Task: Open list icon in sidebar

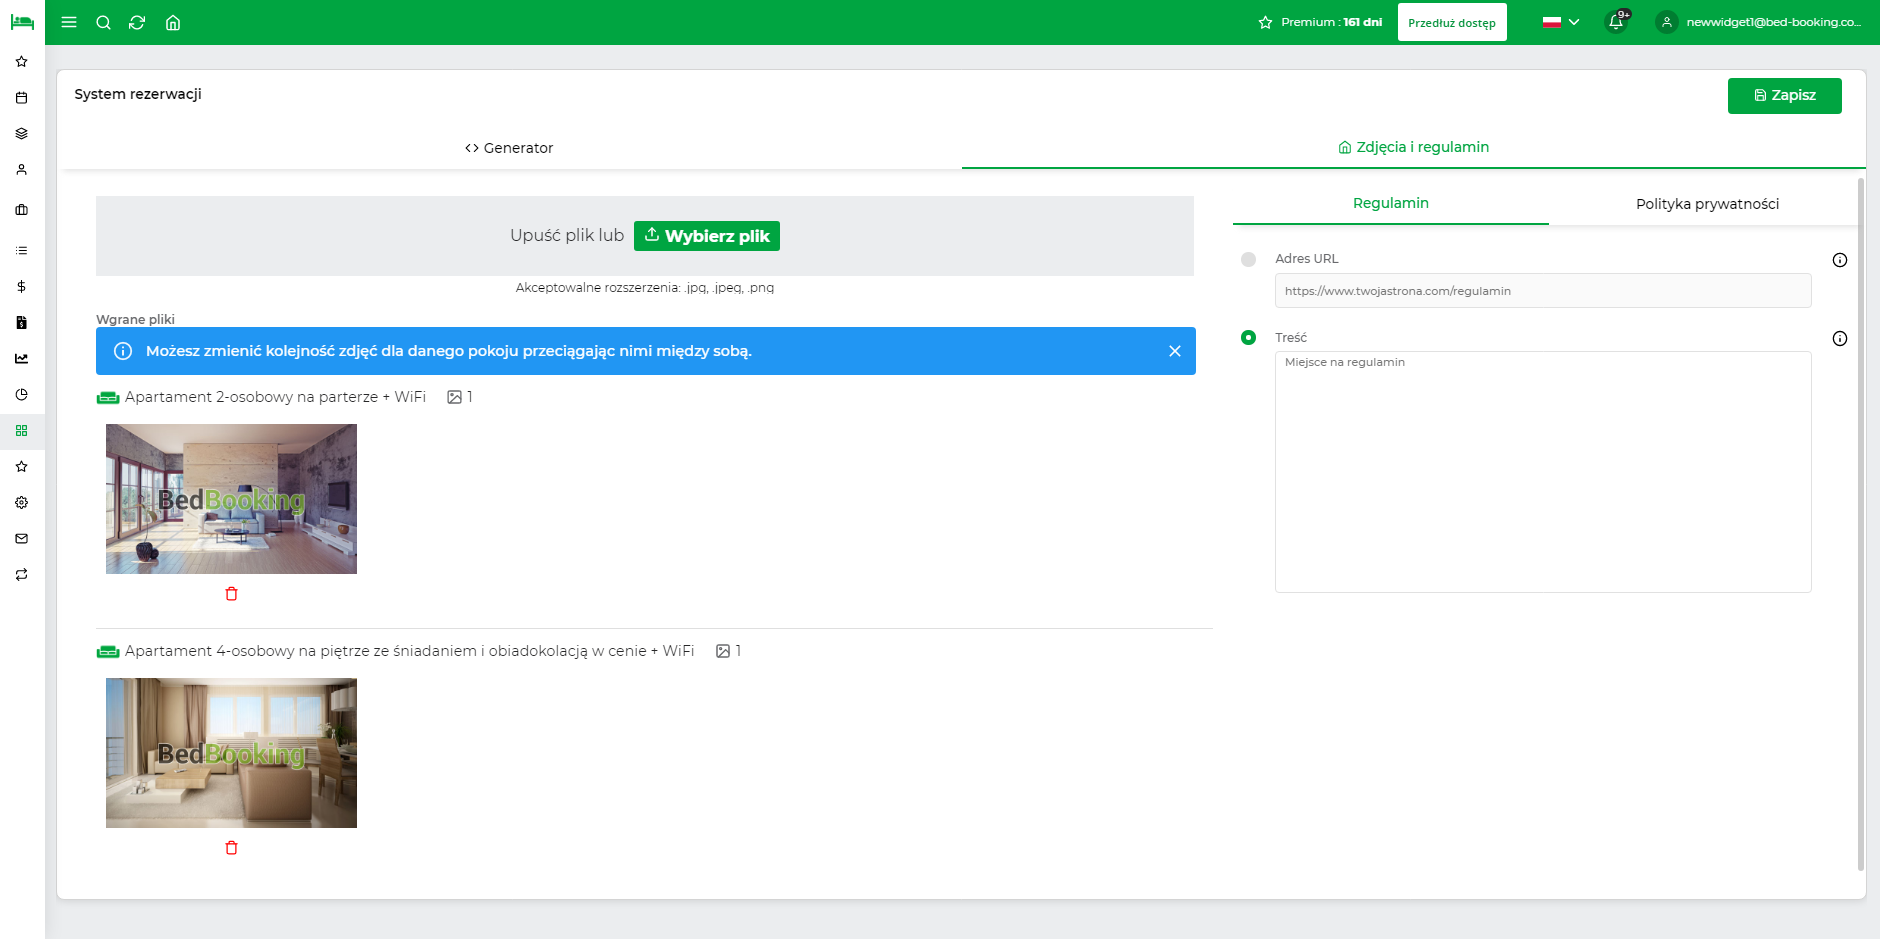Action: point(22,250)
